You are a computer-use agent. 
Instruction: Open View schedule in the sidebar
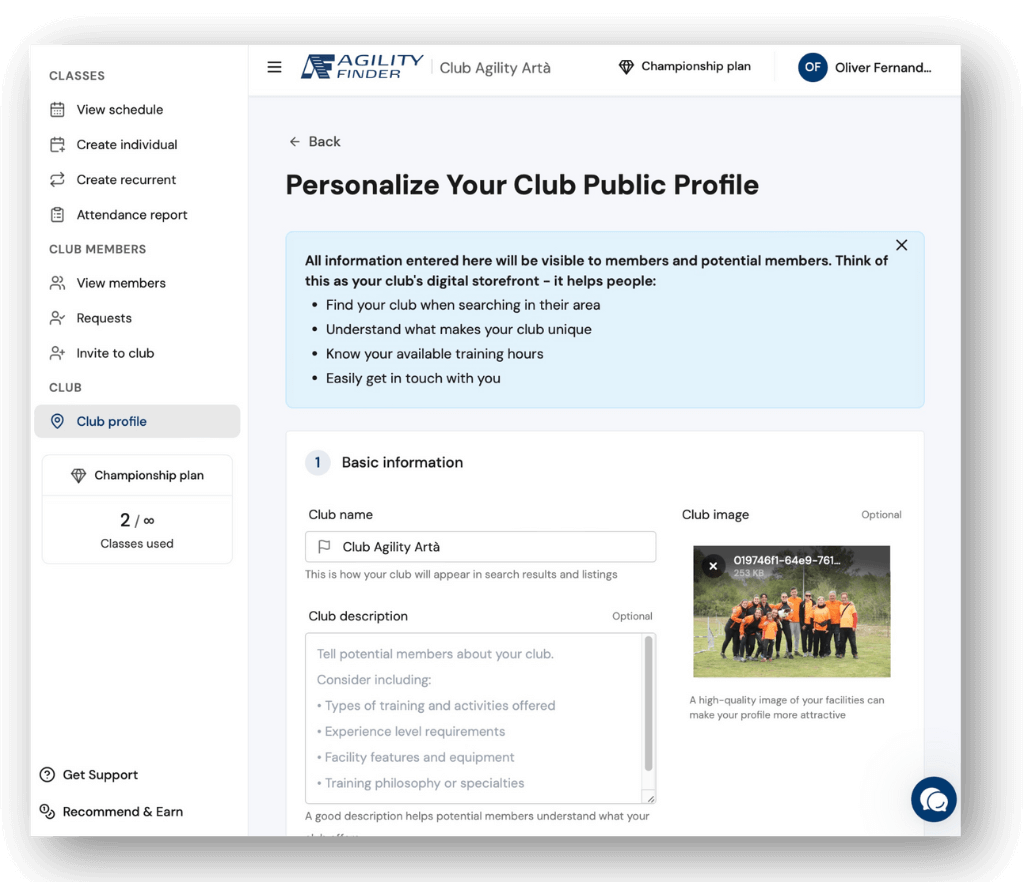(120, 110)
